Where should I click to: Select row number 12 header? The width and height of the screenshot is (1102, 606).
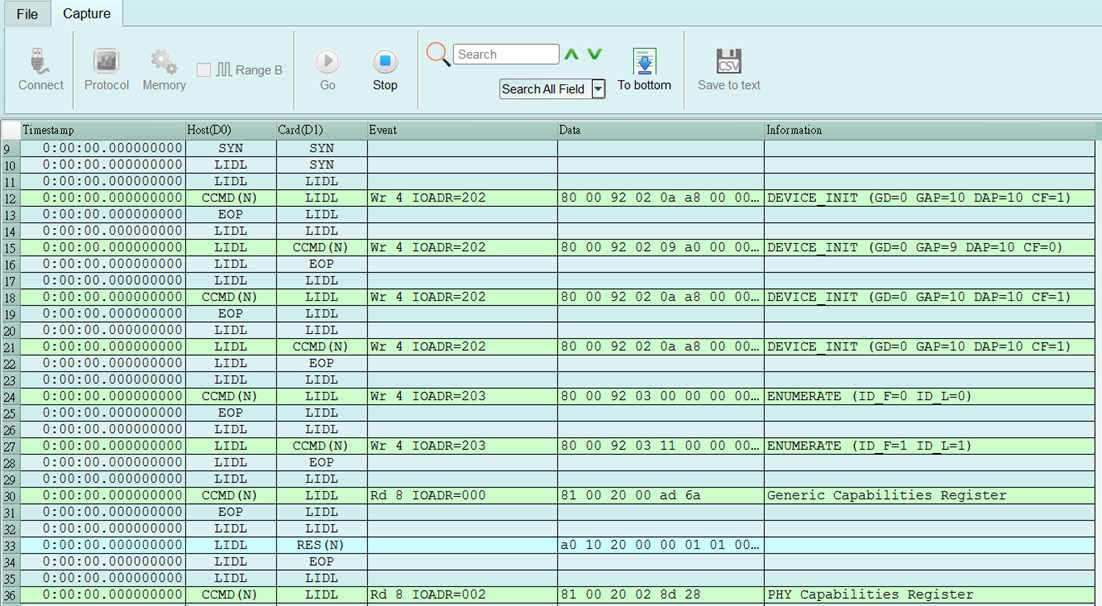pos(11,198)
